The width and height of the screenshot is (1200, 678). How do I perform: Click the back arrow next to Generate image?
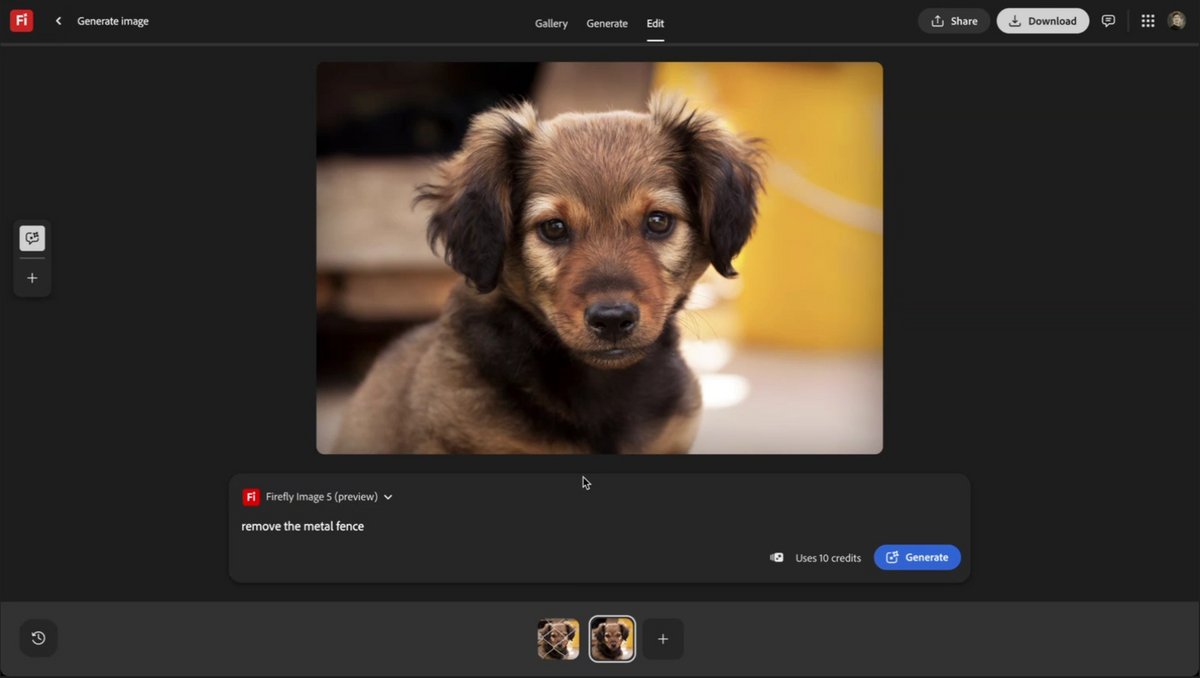[57, 20]
